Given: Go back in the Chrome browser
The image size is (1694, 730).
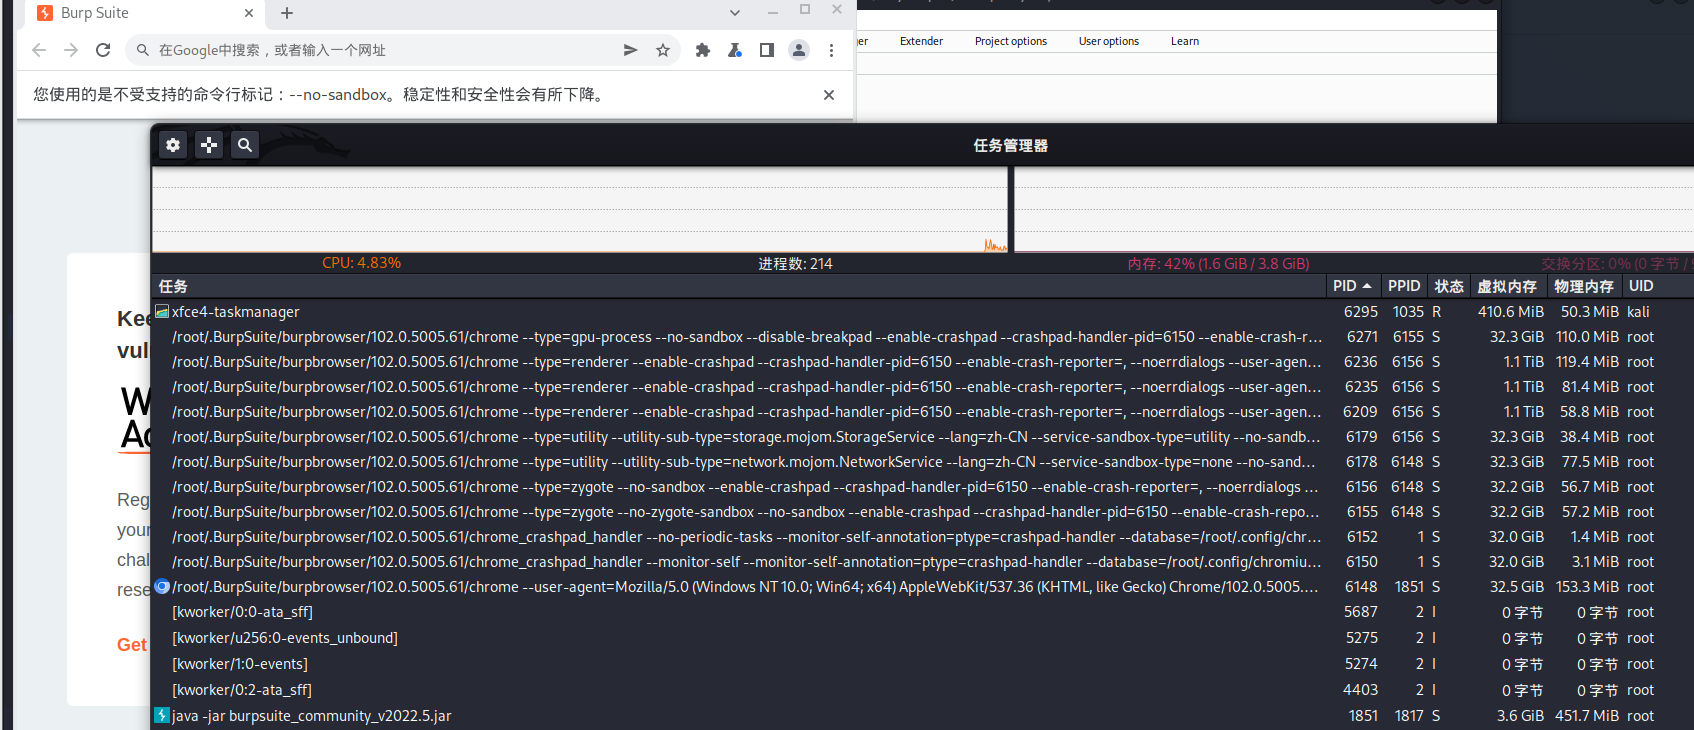Looking at the screenshot, I should [39, 50].
